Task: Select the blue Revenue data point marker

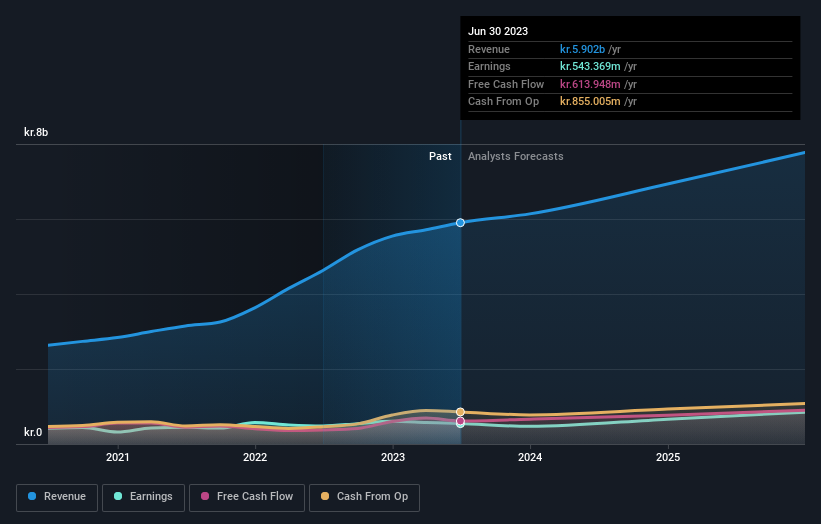Action: pyautogui.click(x=460, y=222)
